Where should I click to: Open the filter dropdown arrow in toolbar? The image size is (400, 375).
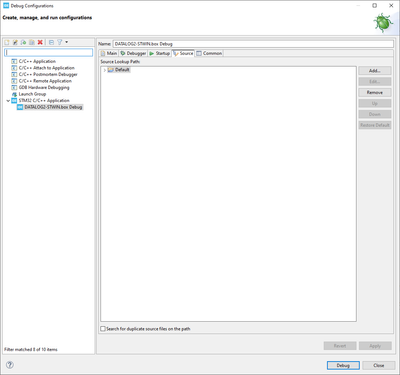coord(66,42)
